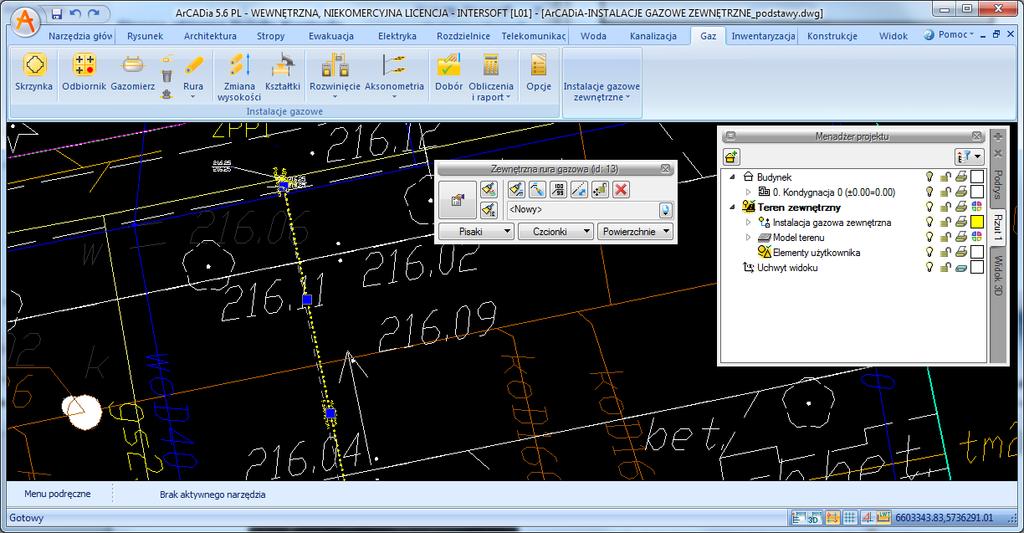Switch to the Konstrukcje ribbon tab
The height and width of the screenshot is (533, 1024).
[832, 36]
